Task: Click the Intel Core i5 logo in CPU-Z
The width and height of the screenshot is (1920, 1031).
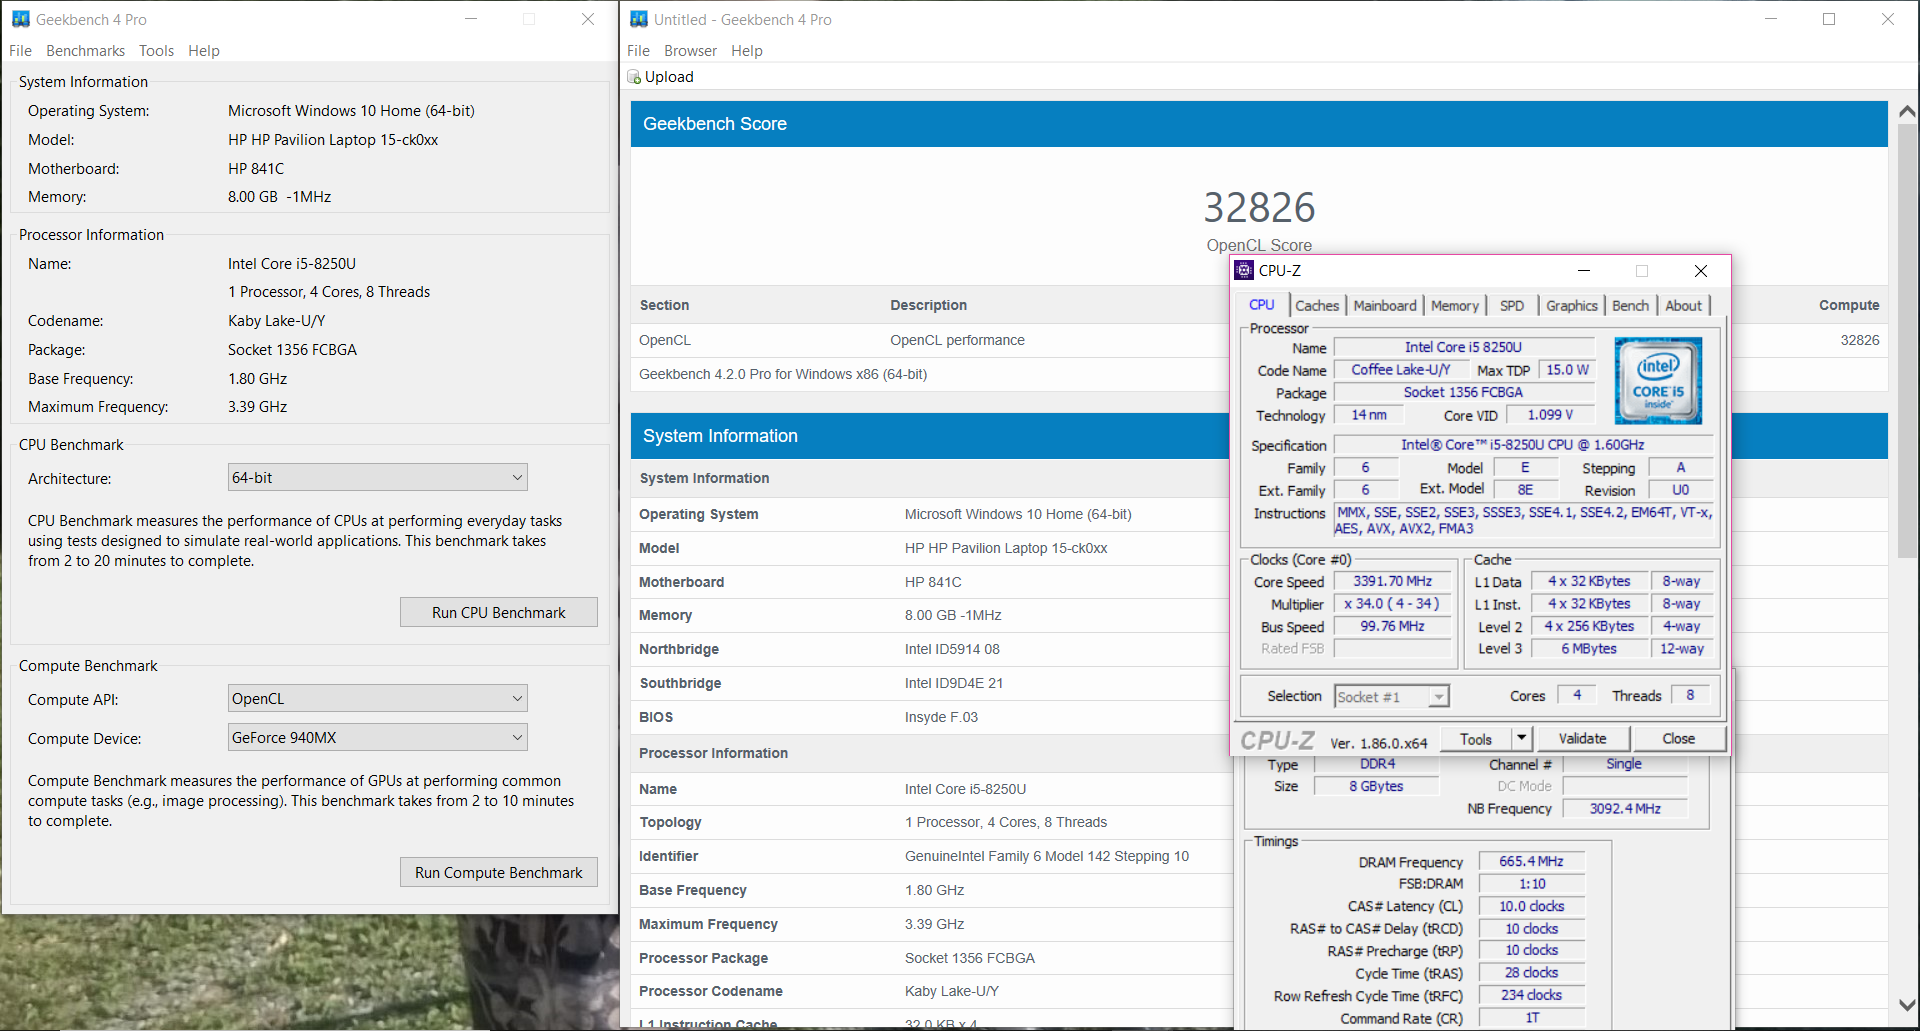Action: coord(1658,381)
